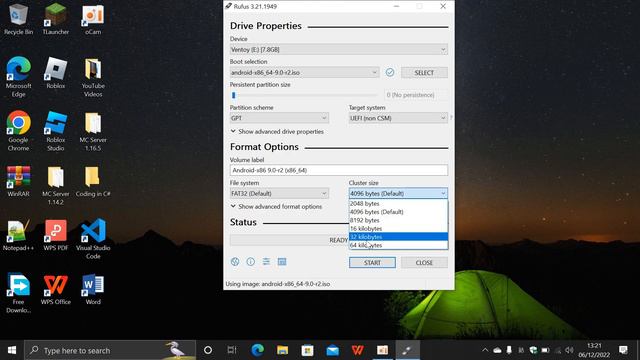Viewport: 640px width, 360px height.
Task: Open the Target system dropdown
Action: pos(398,118)
